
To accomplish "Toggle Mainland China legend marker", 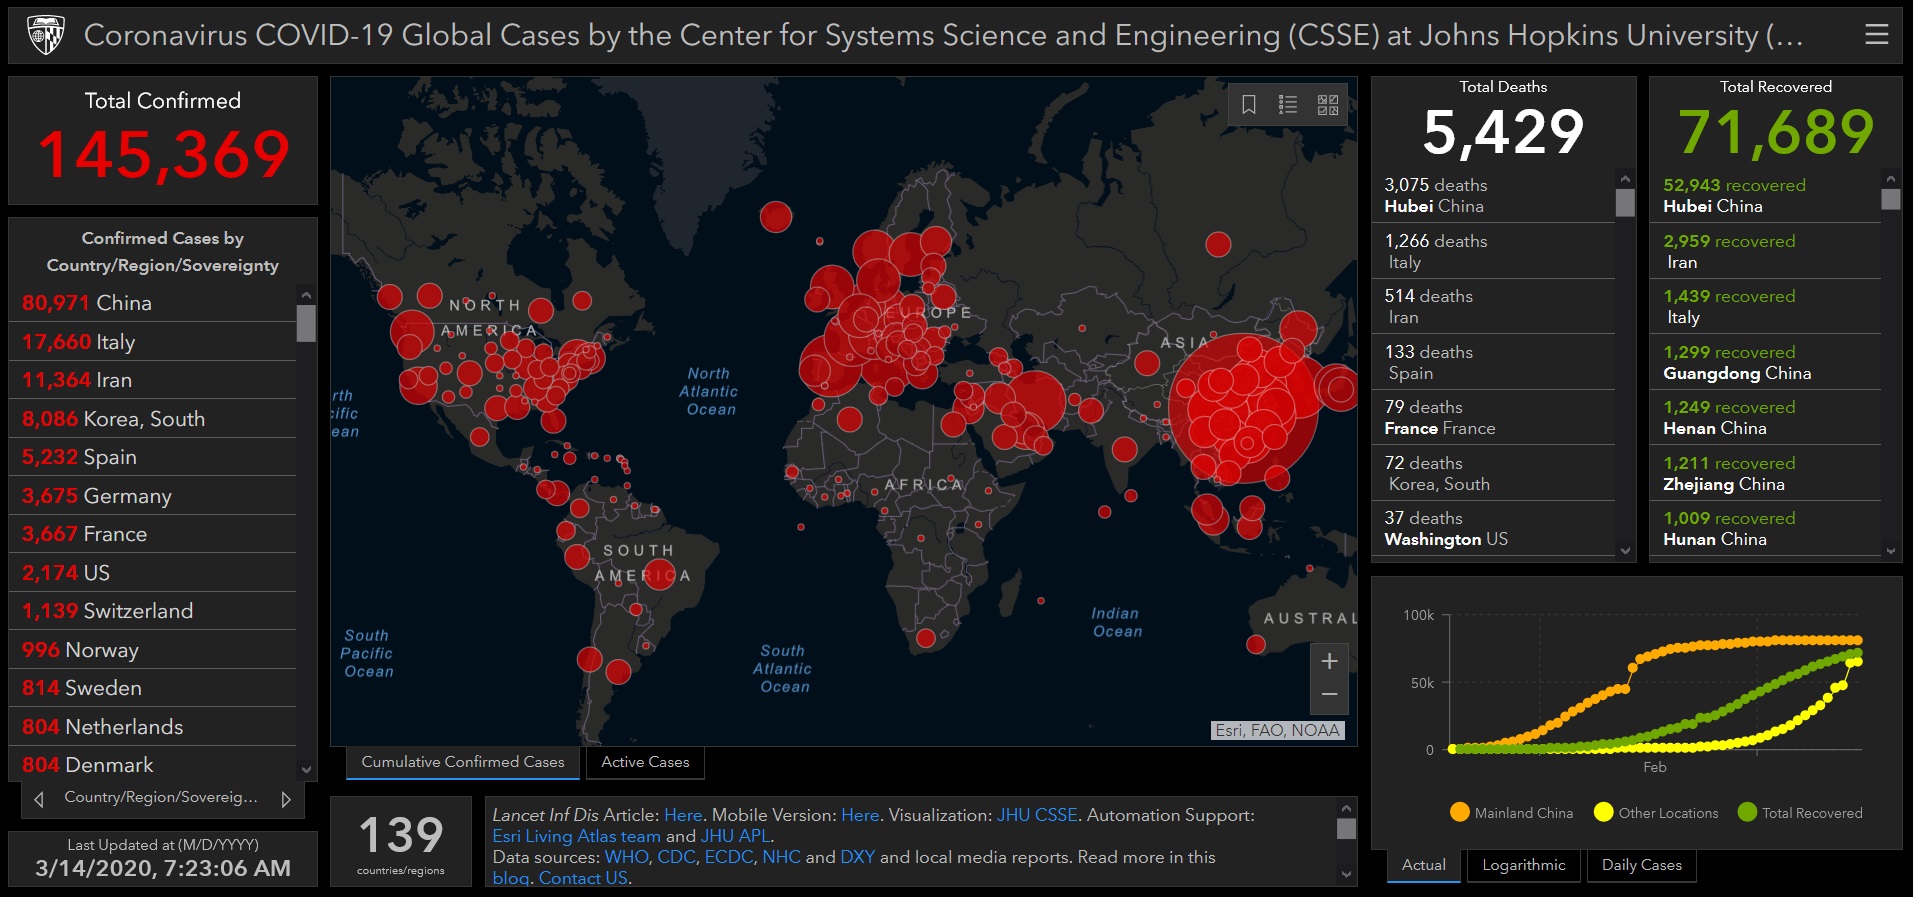I will (1460, 812).
